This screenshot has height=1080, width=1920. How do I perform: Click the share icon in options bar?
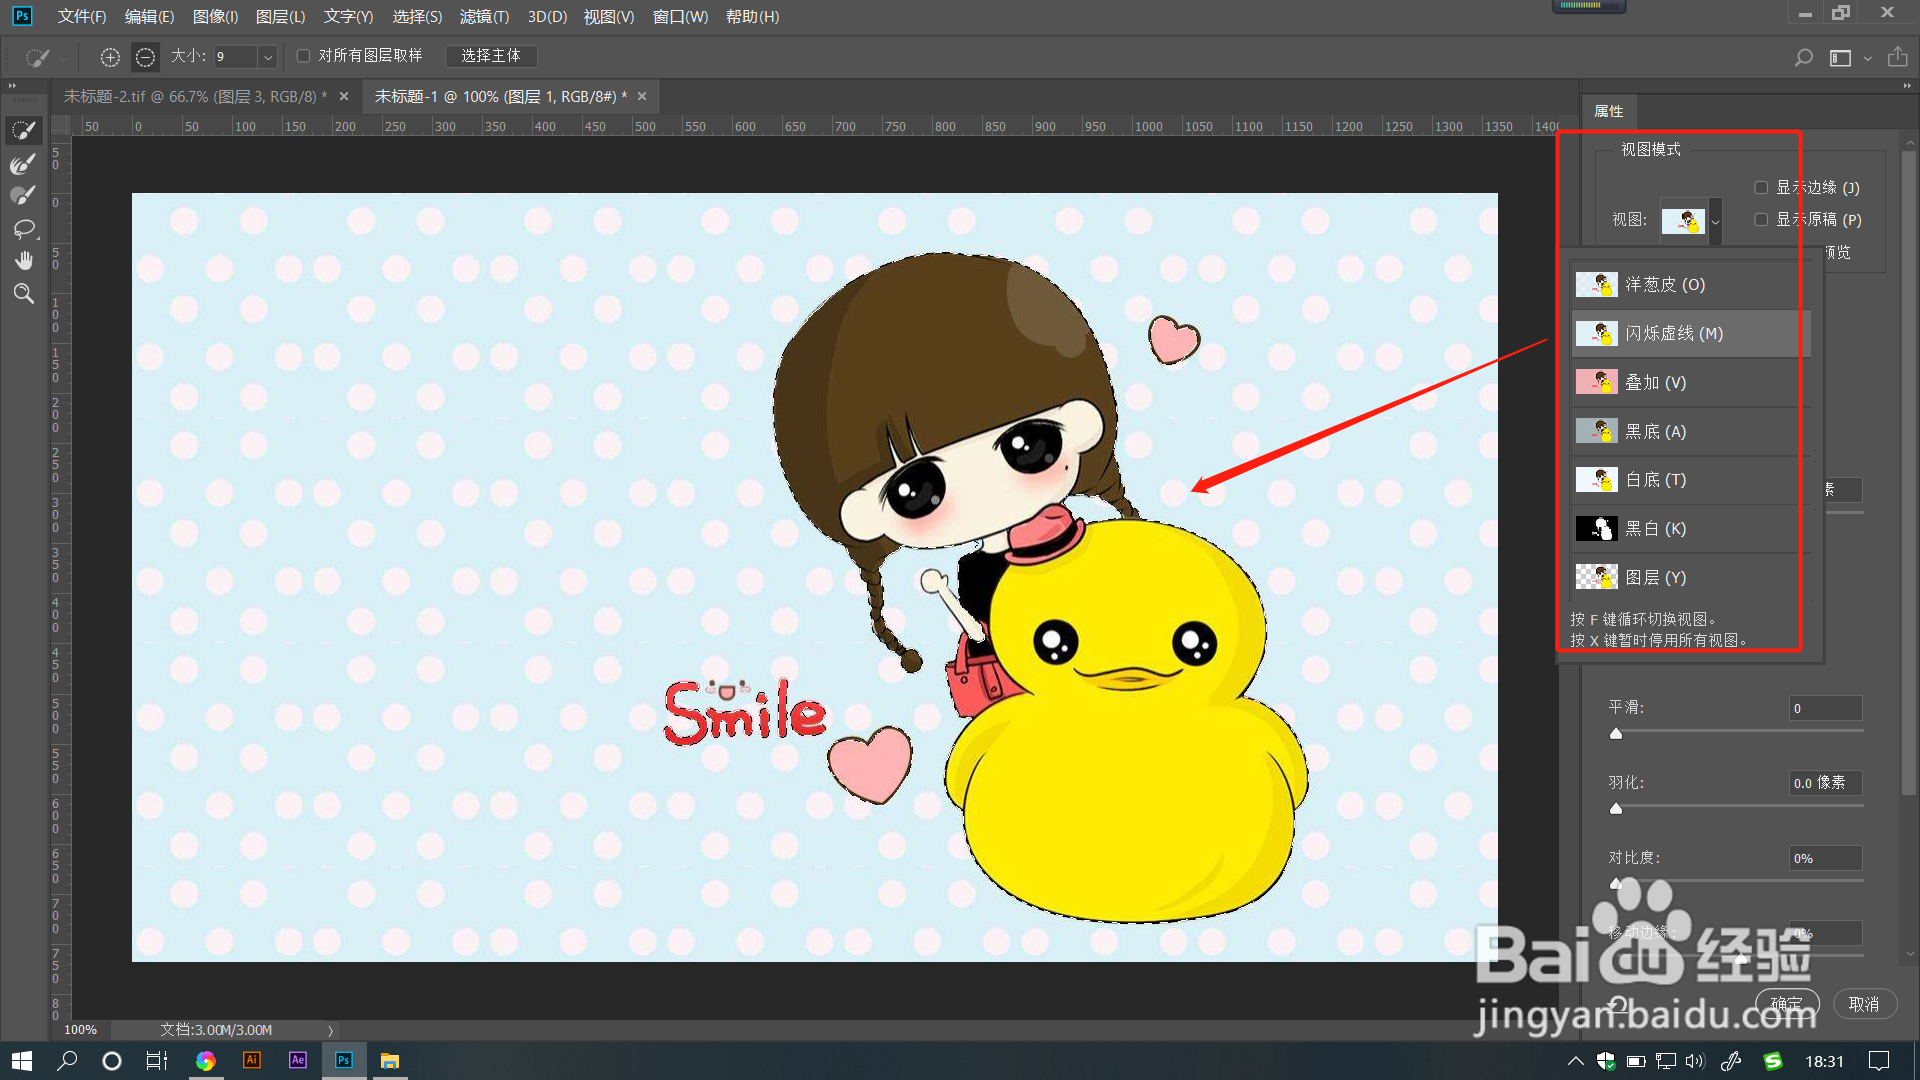click(1897, 57)
